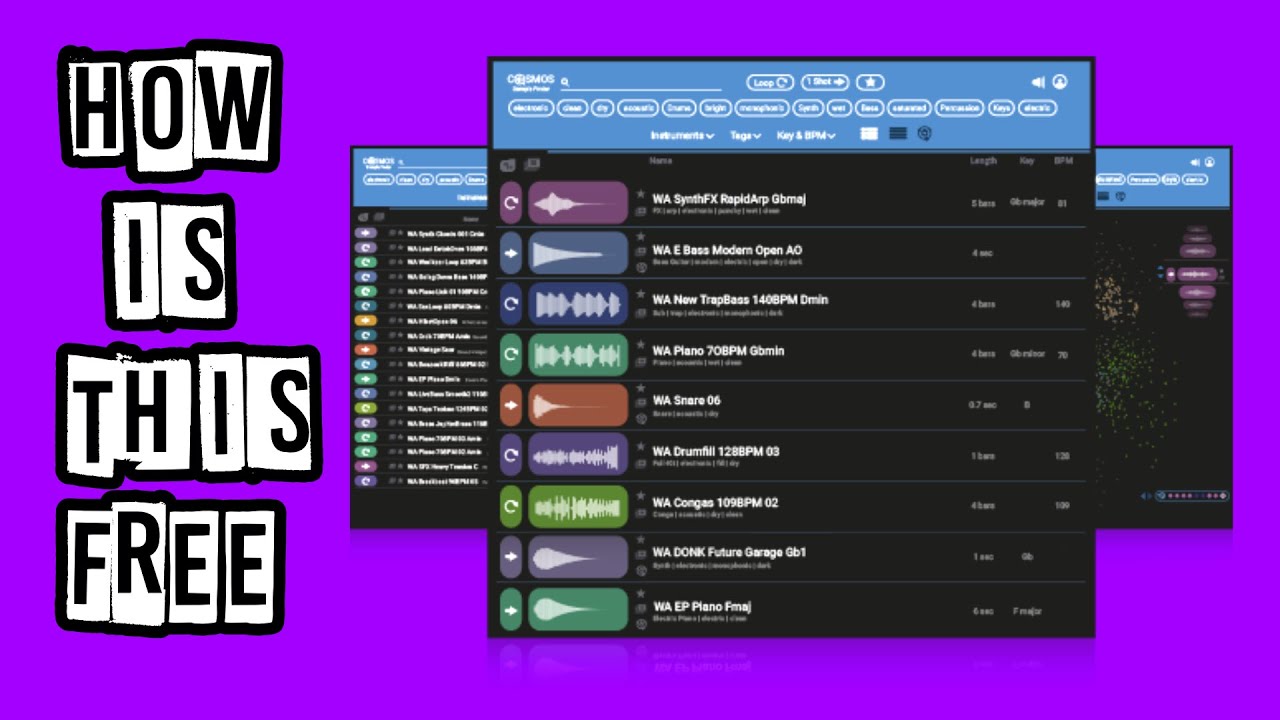Viewport: 1280px width, 720px height.
Task: Switch to the compact list view icon
Action: point(898,134)
